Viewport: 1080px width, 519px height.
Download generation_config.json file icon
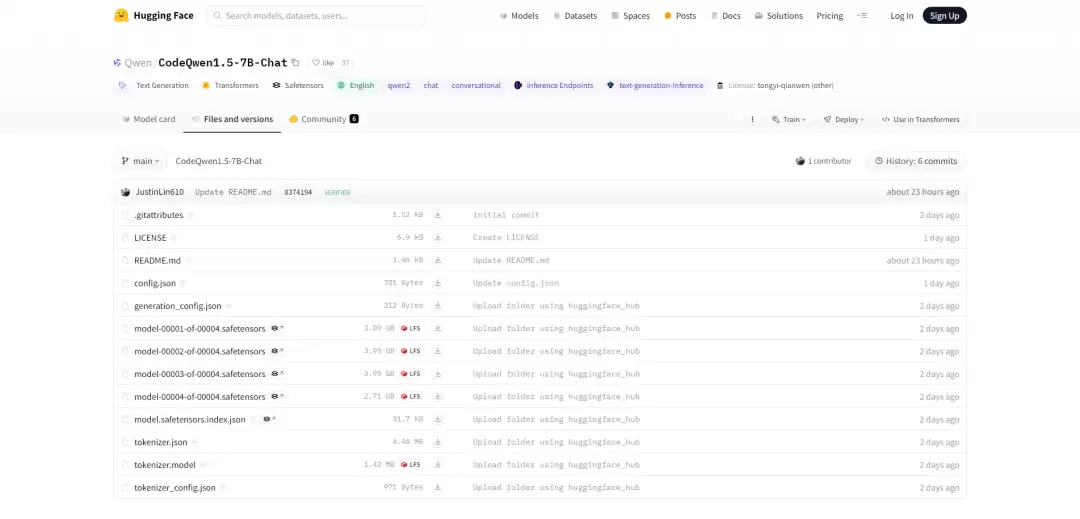pyautogui.click(x=437, y=306)
